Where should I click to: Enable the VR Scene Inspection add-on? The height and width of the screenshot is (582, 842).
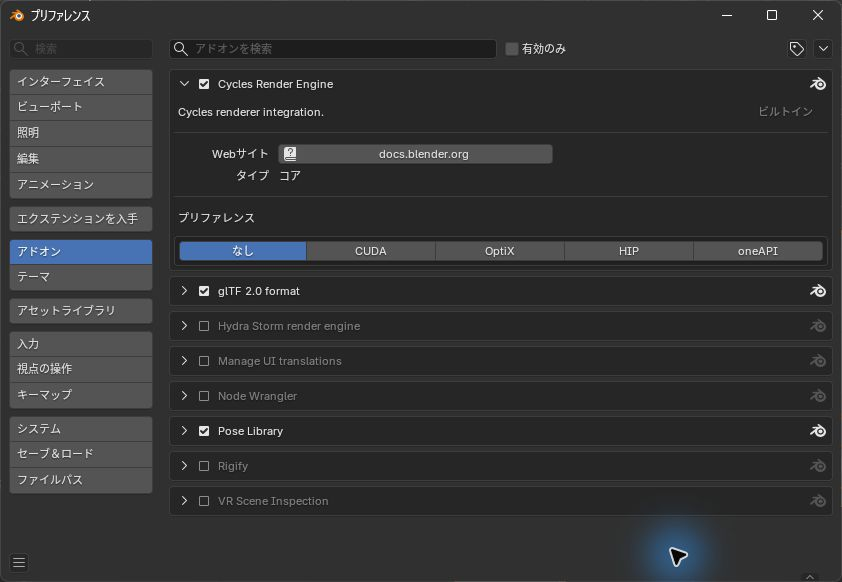204,501
